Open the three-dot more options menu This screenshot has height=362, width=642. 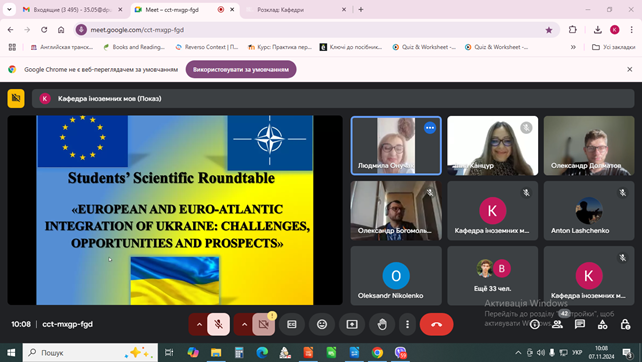(407, 324)
